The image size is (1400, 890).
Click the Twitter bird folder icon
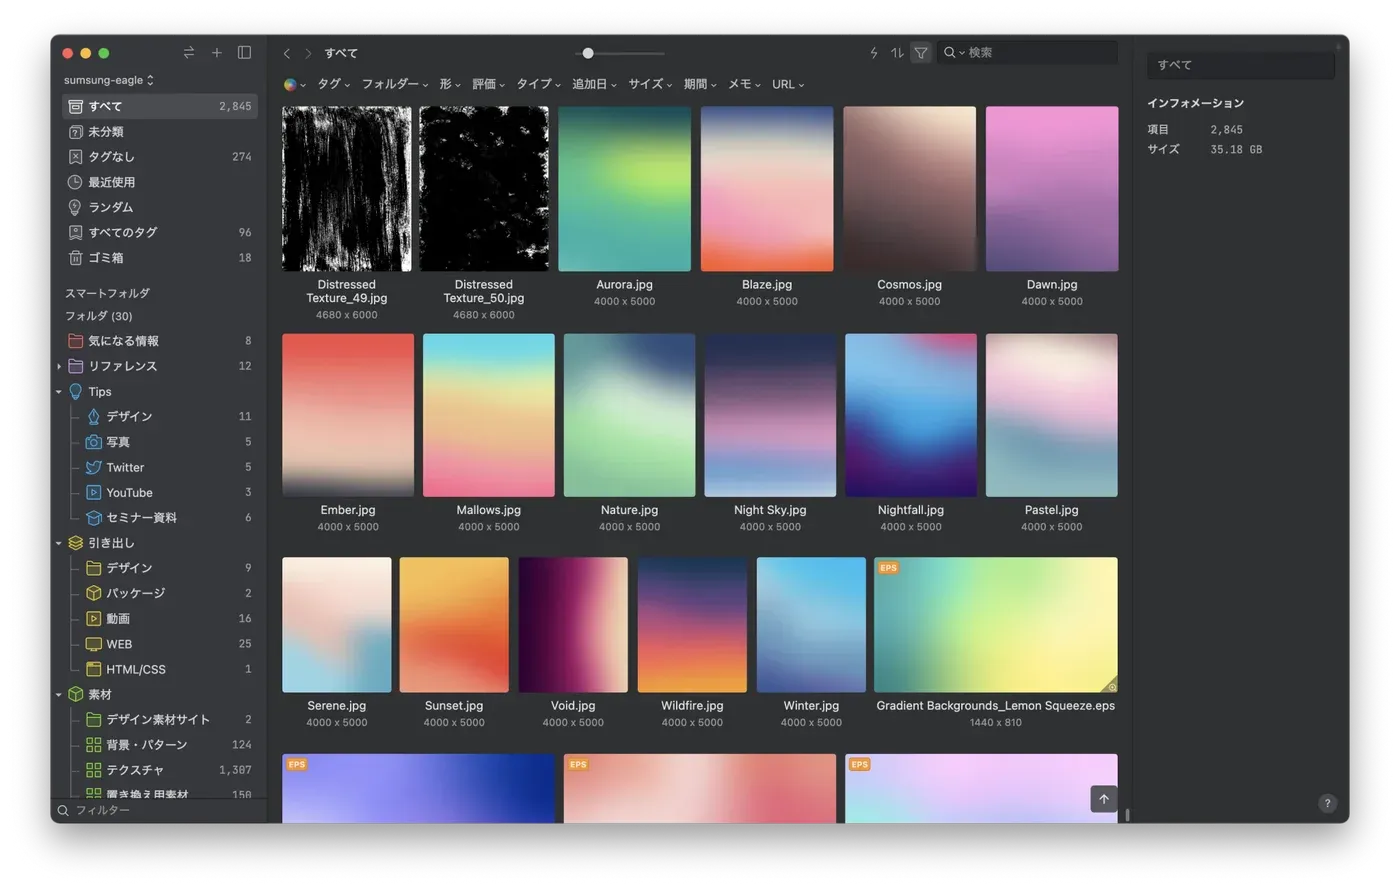coord(94,467)
